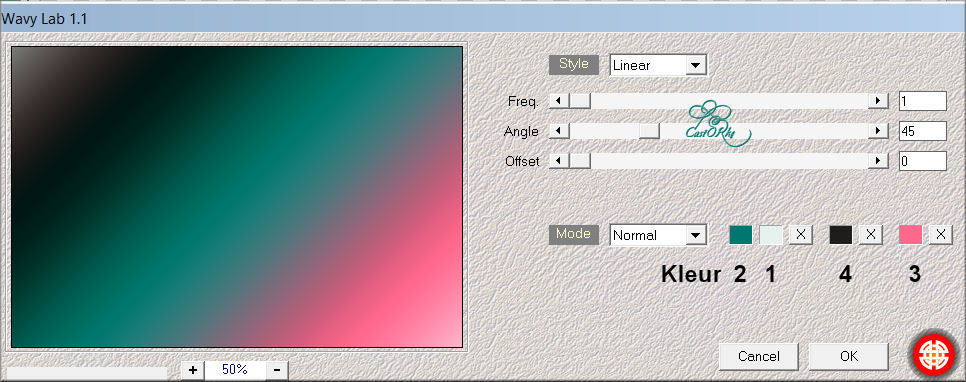Viewport: 966px width, 382px height.
Task: Click the Style label button
Action: click(x=574, y=64)
